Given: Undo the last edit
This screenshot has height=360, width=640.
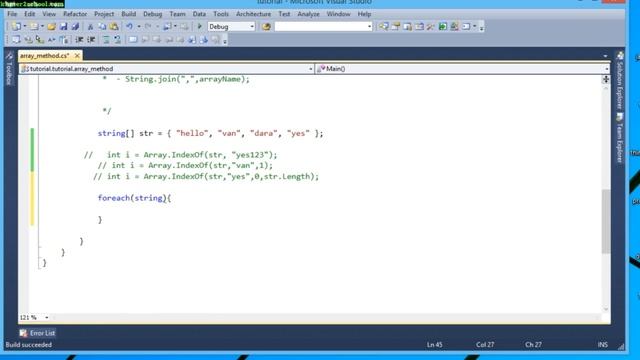Looking at the screenshot, I should (x=129, y=27).
